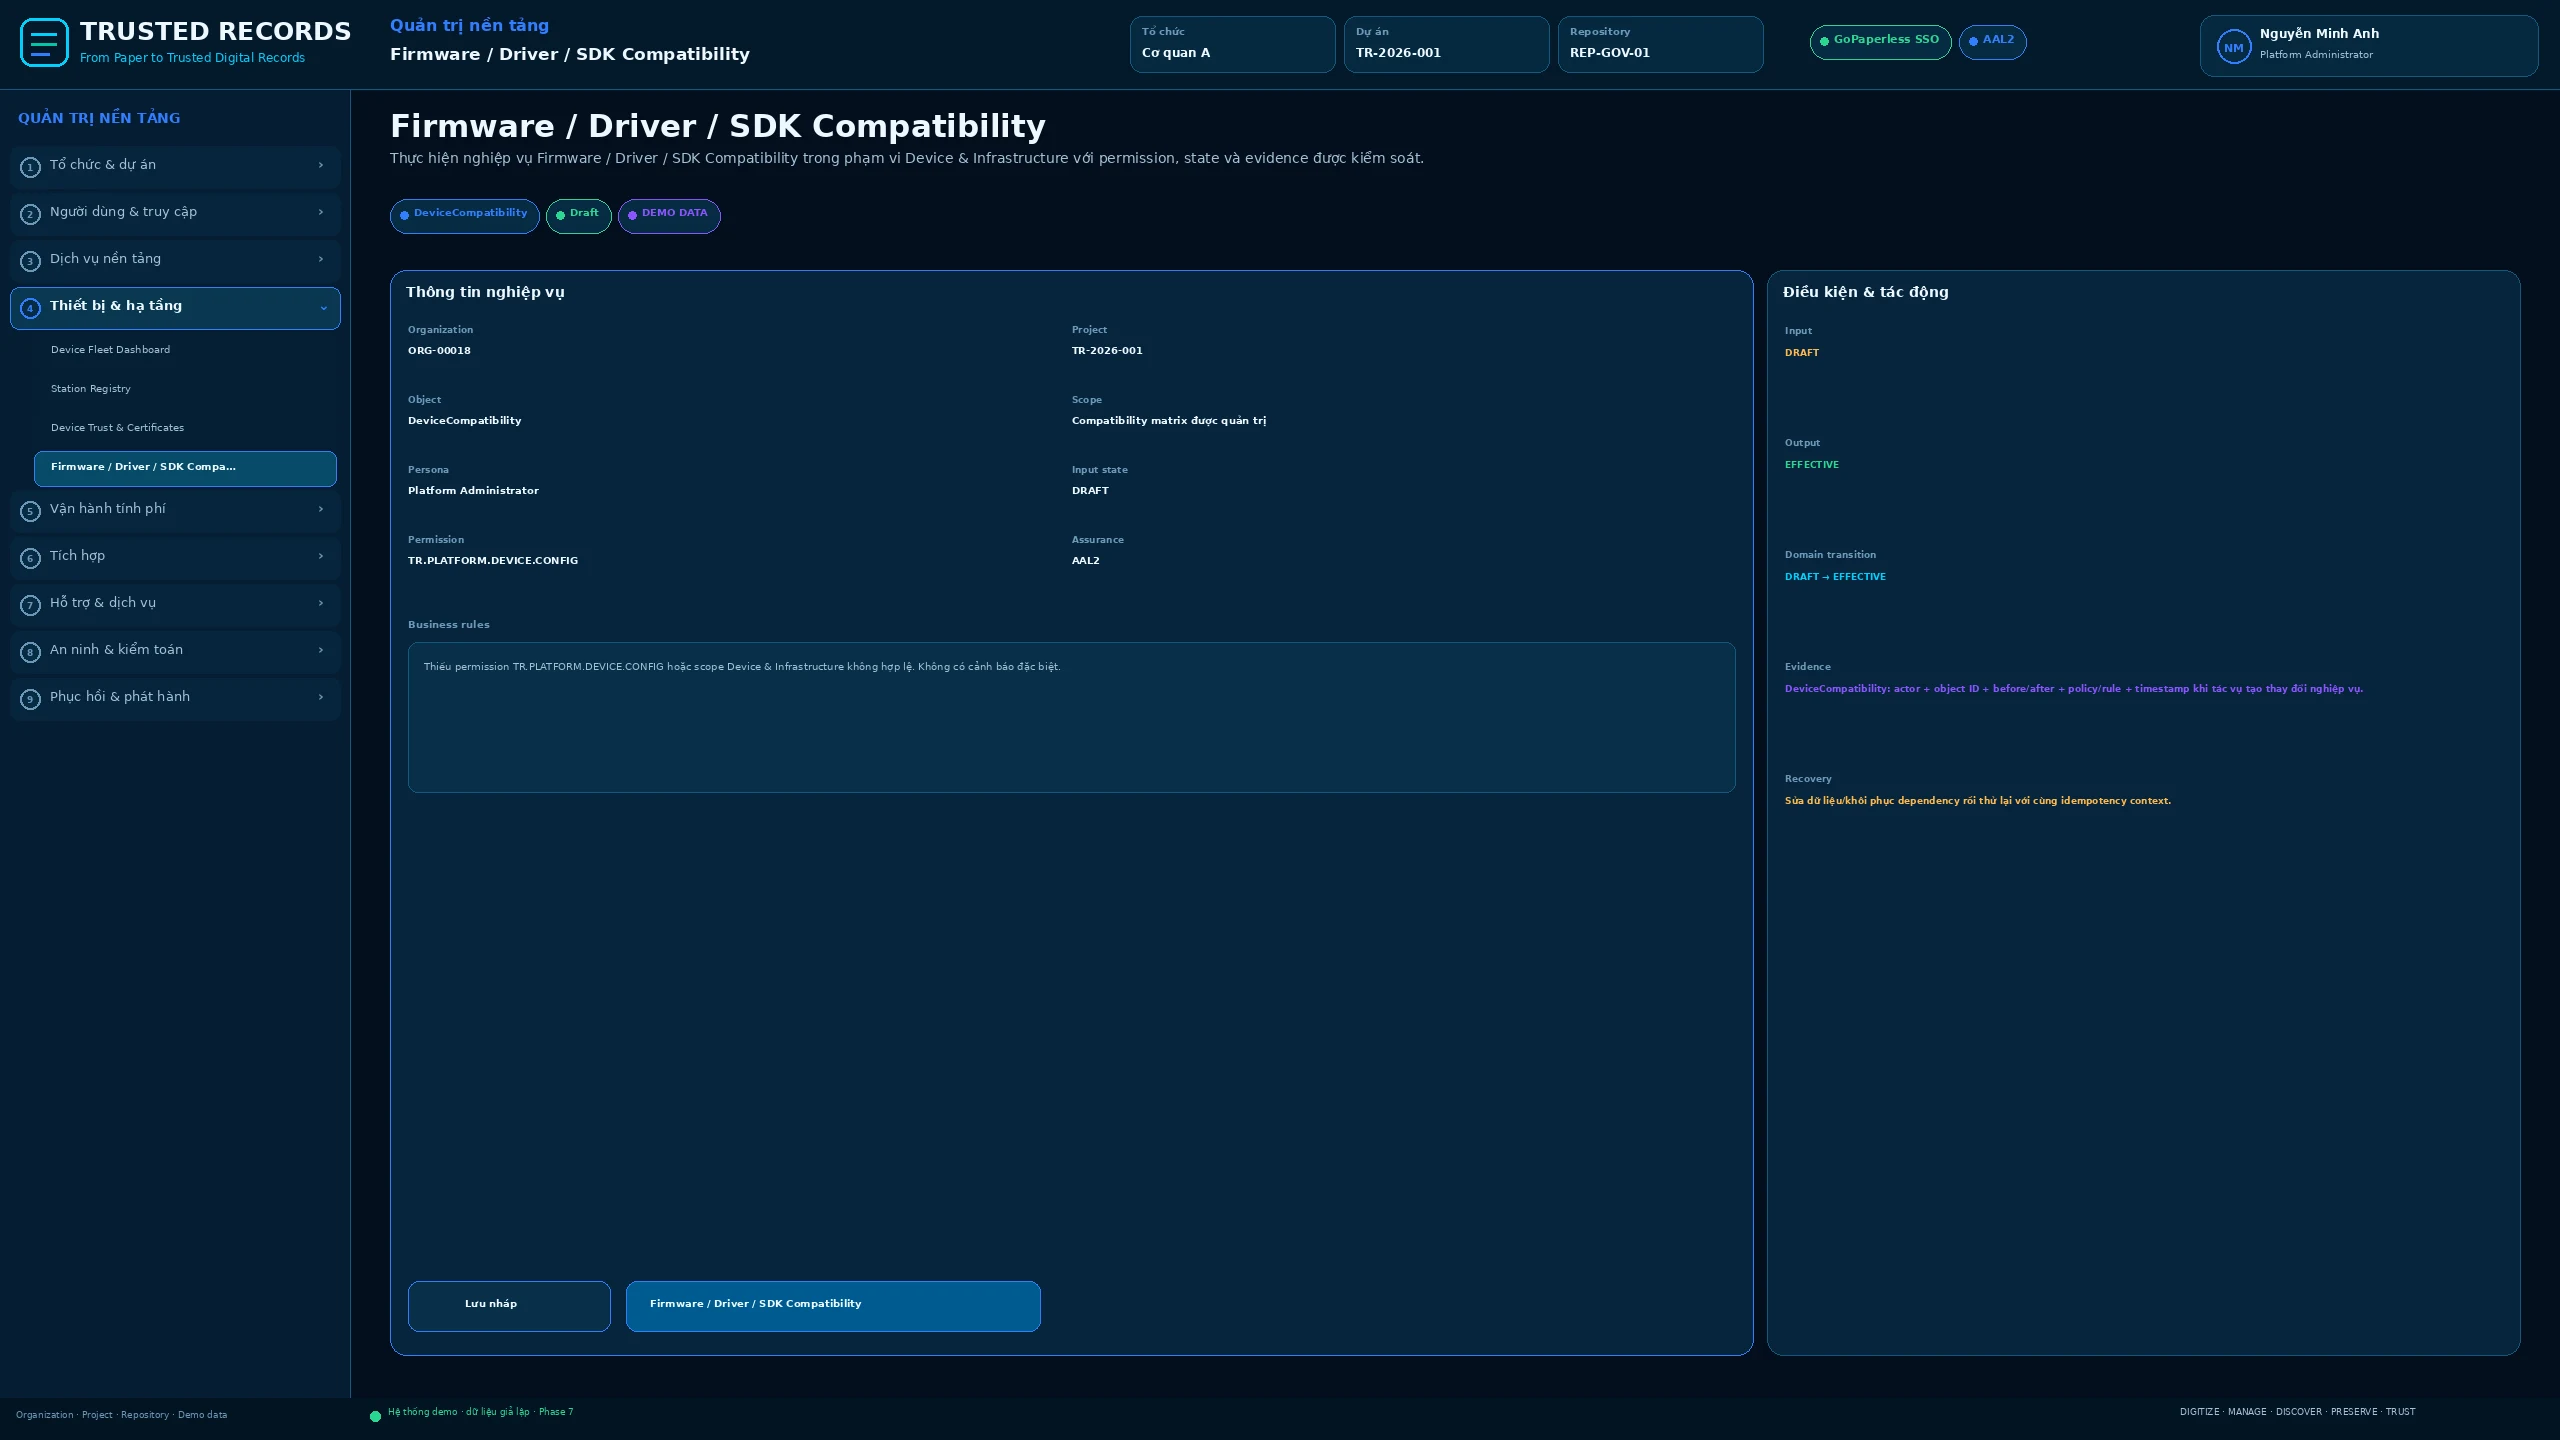
Task: Click inside the Business rules text box
Action: click(x=1071, y=717)
